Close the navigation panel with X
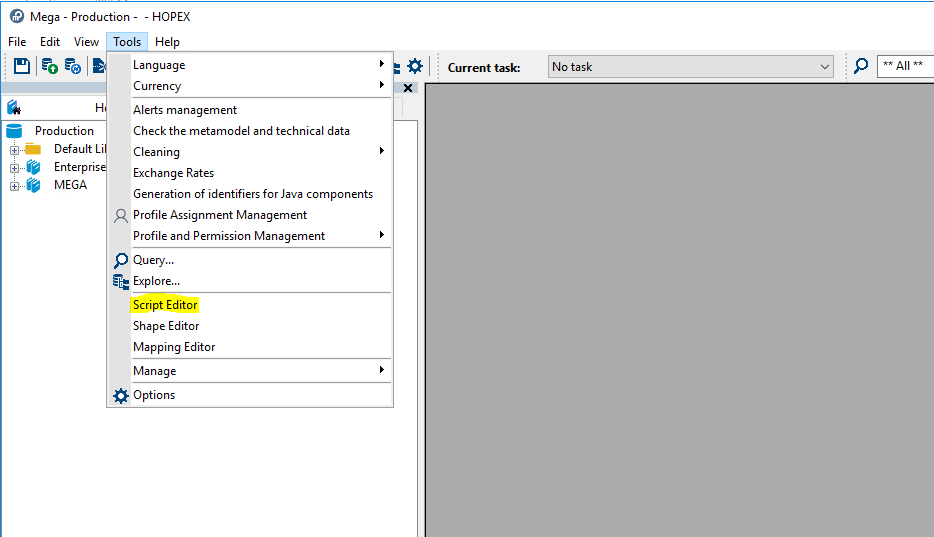The width and height of the screenshot is (934, 537). tap(408, 88)
